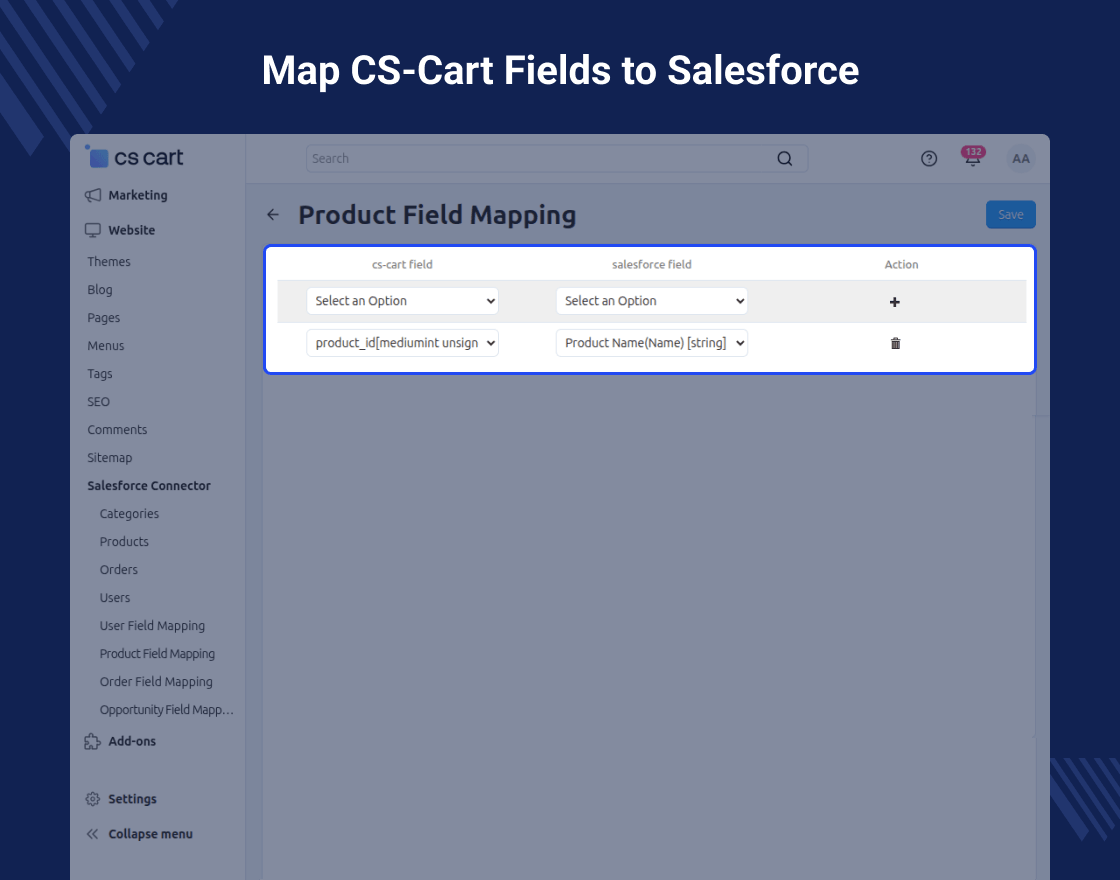Open the help question mark icon
The height and width of the screenshot is (880, 1120).
(x=929, y=159)
